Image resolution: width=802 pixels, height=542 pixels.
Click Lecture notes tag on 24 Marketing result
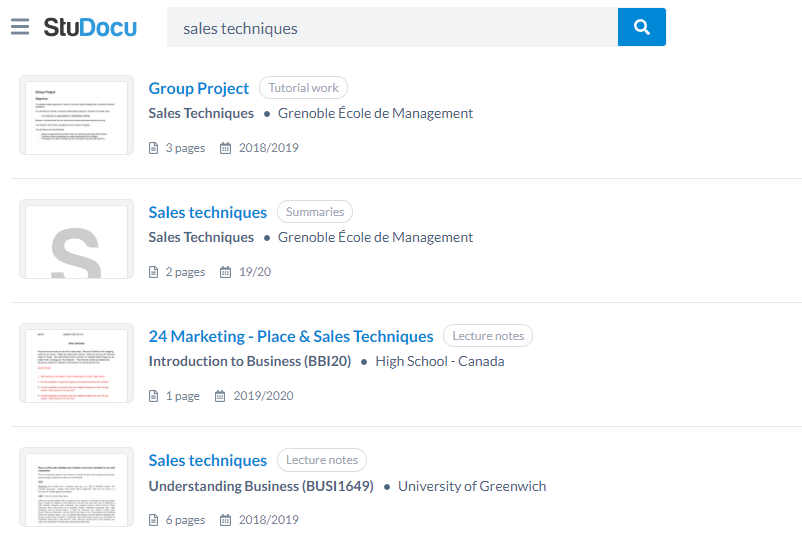pos(488,336)
